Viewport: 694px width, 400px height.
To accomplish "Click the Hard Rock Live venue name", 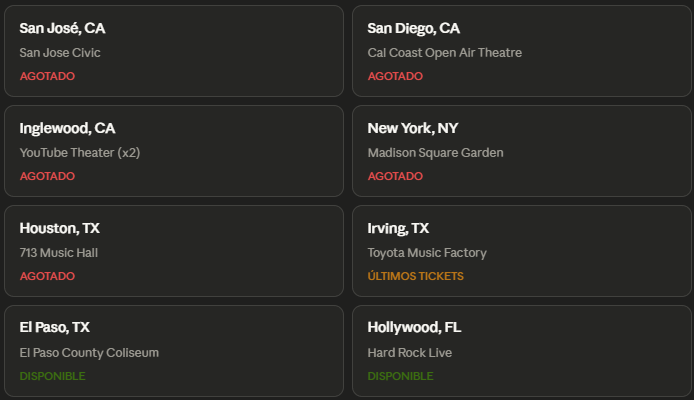I will (409, 353).
